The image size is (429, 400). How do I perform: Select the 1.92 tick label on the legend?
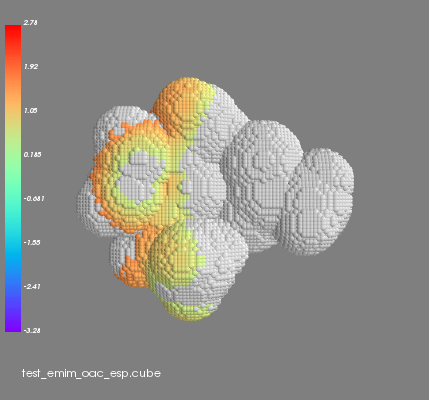click(x=31, y=67)
